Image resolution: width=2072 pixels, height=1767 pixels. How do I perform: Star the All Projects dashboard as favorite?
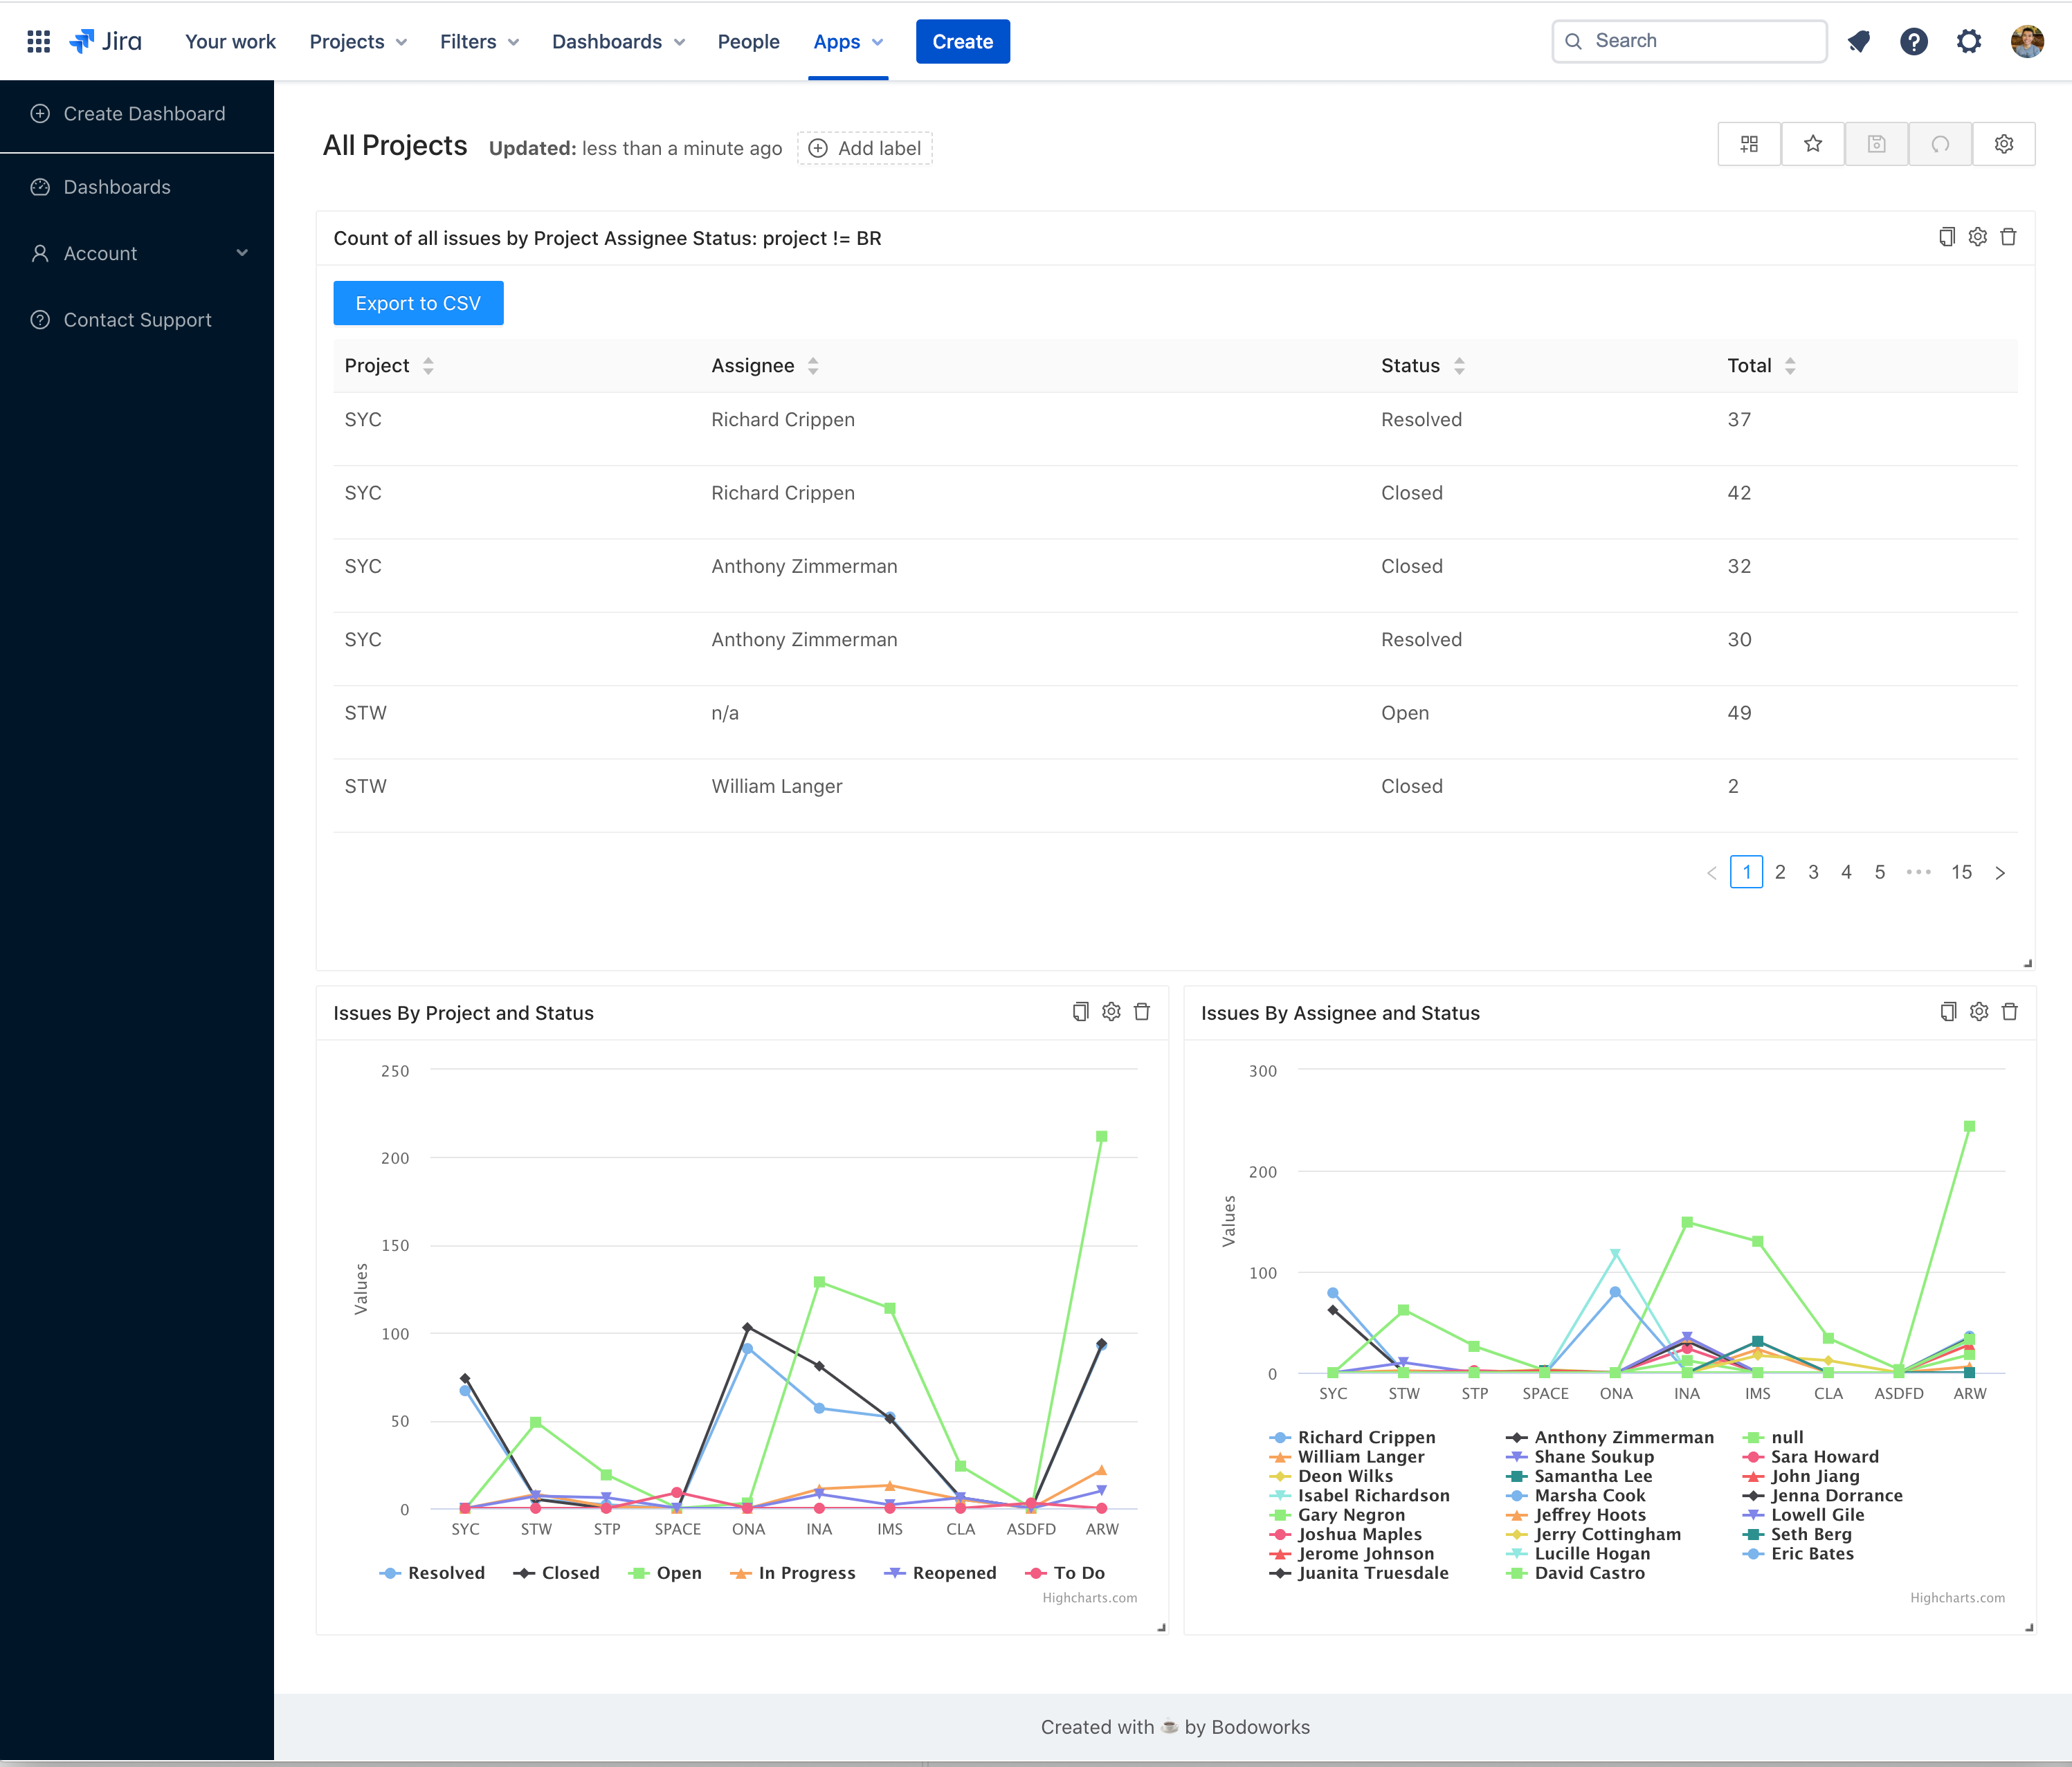[x=1813, y=143]
